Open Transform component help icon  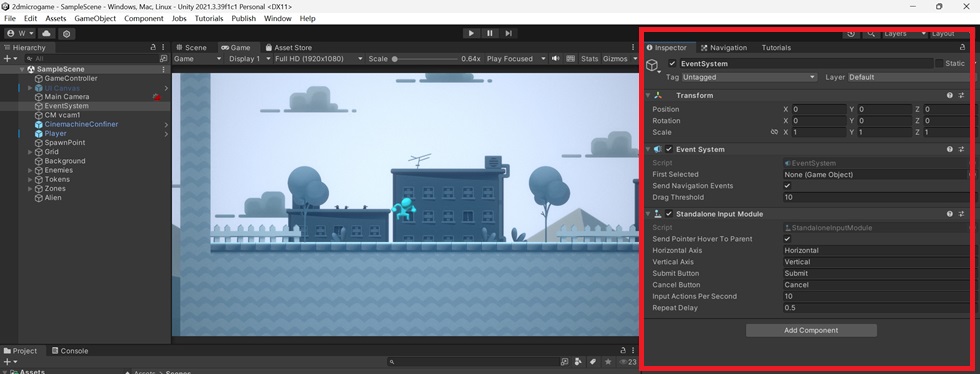(949, 96)
